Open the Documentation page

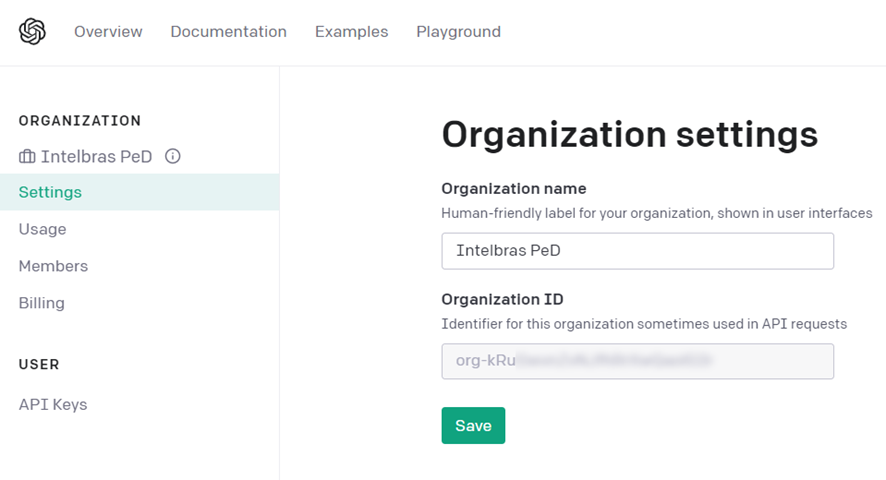228,32
